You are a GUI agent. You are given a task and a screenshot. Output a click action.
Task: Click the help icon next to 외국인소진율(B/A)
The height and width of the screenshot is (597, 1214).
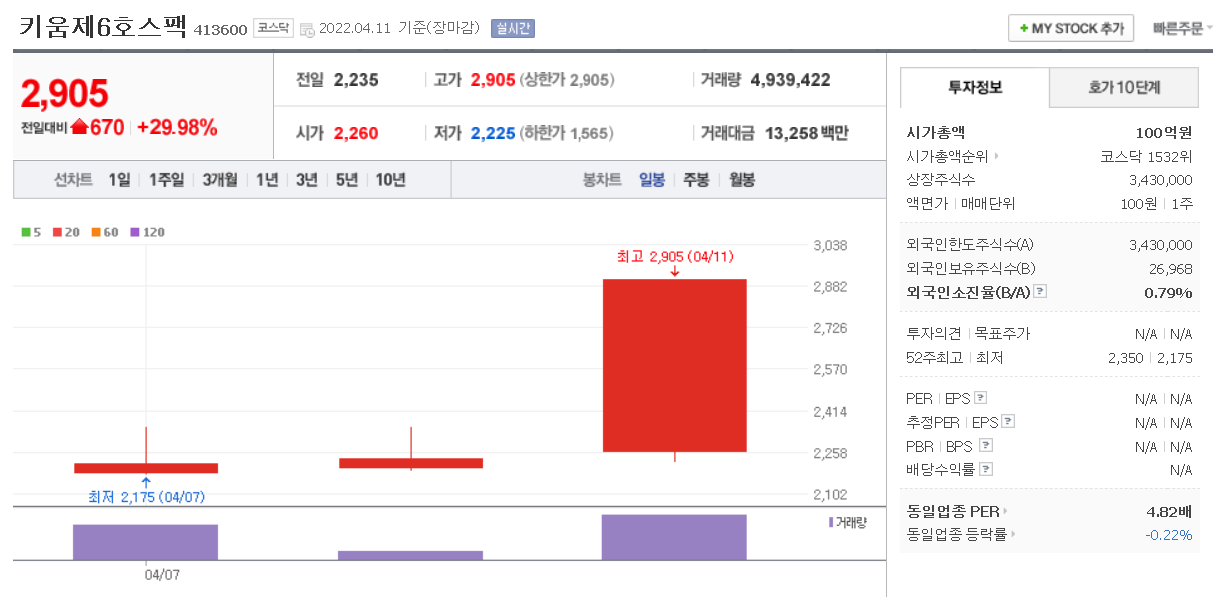click(1040, 292)
